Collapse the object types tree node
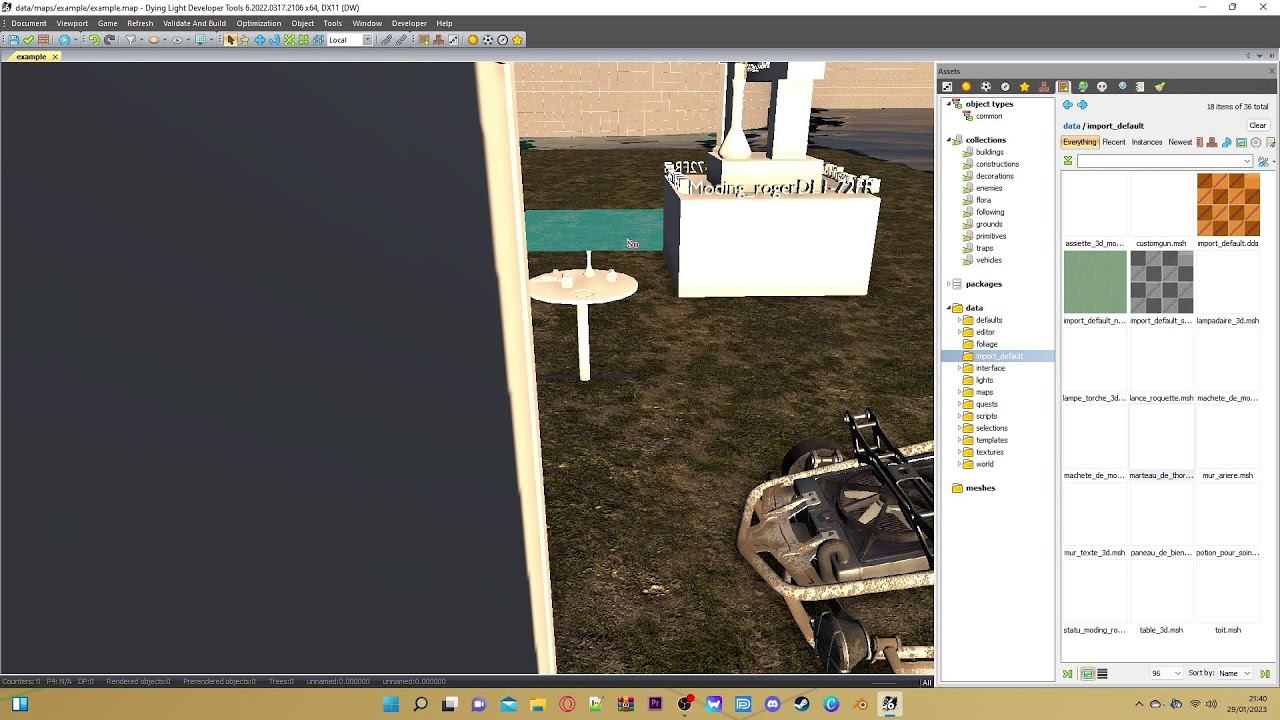The image size is (1280, 720). (x=948, y=104)
